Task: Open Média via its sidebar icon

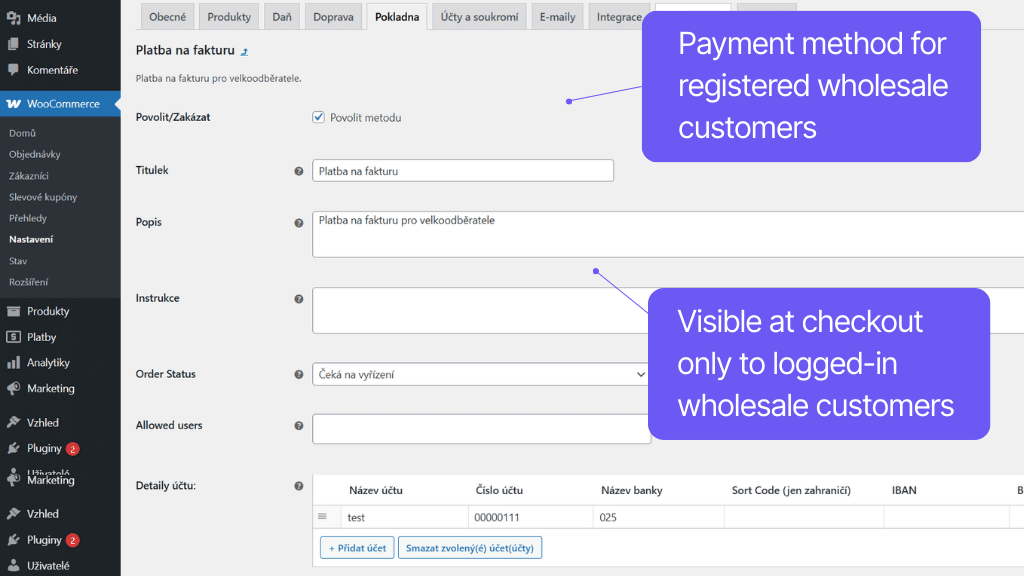Action: point(13,18)
